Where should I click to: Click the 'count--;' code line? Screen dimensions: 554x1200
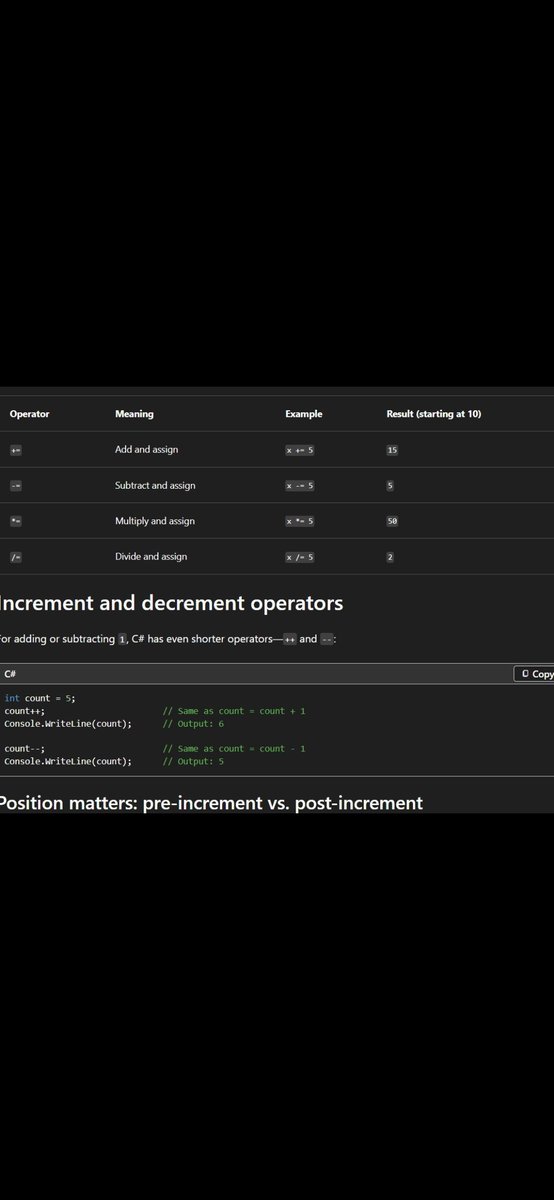(x=24, y=748)
